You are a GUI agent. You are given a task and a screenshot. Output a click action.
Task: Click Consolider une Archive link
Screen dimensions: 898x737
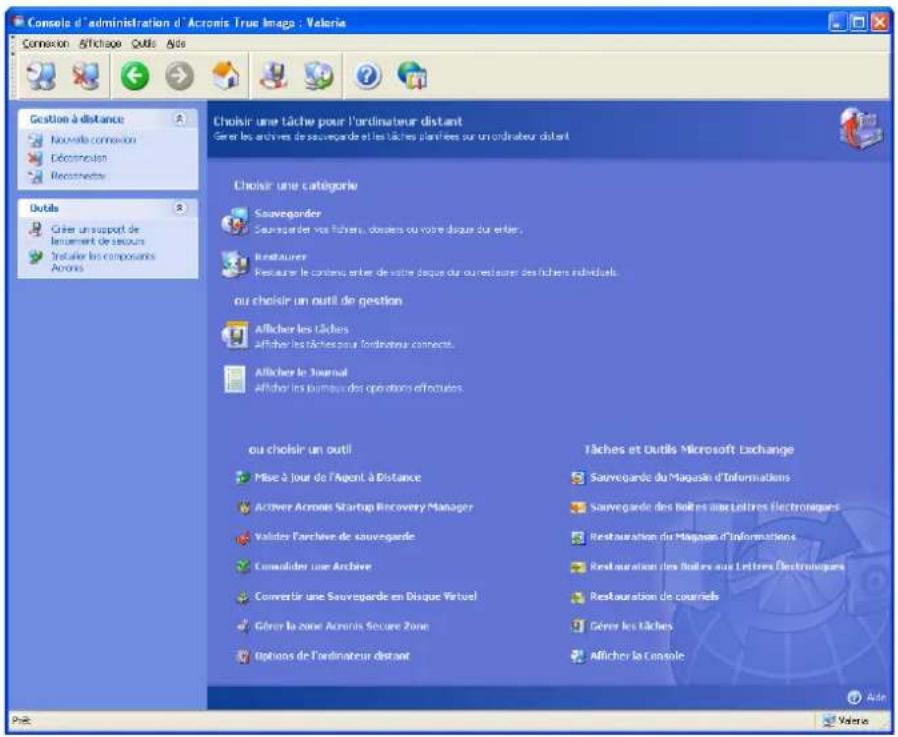coord(313,567)
